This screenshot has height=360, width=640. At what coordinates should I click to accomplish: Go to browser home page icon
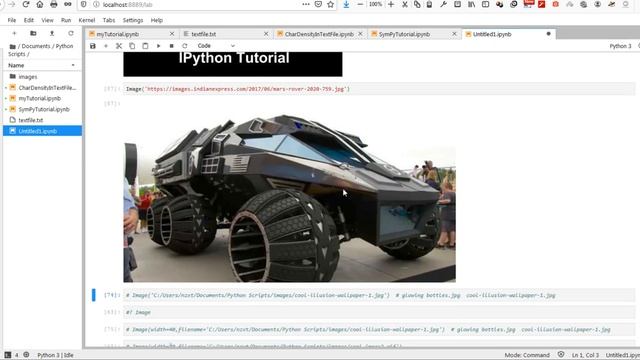pyautogui.click(x=40, y=4)
